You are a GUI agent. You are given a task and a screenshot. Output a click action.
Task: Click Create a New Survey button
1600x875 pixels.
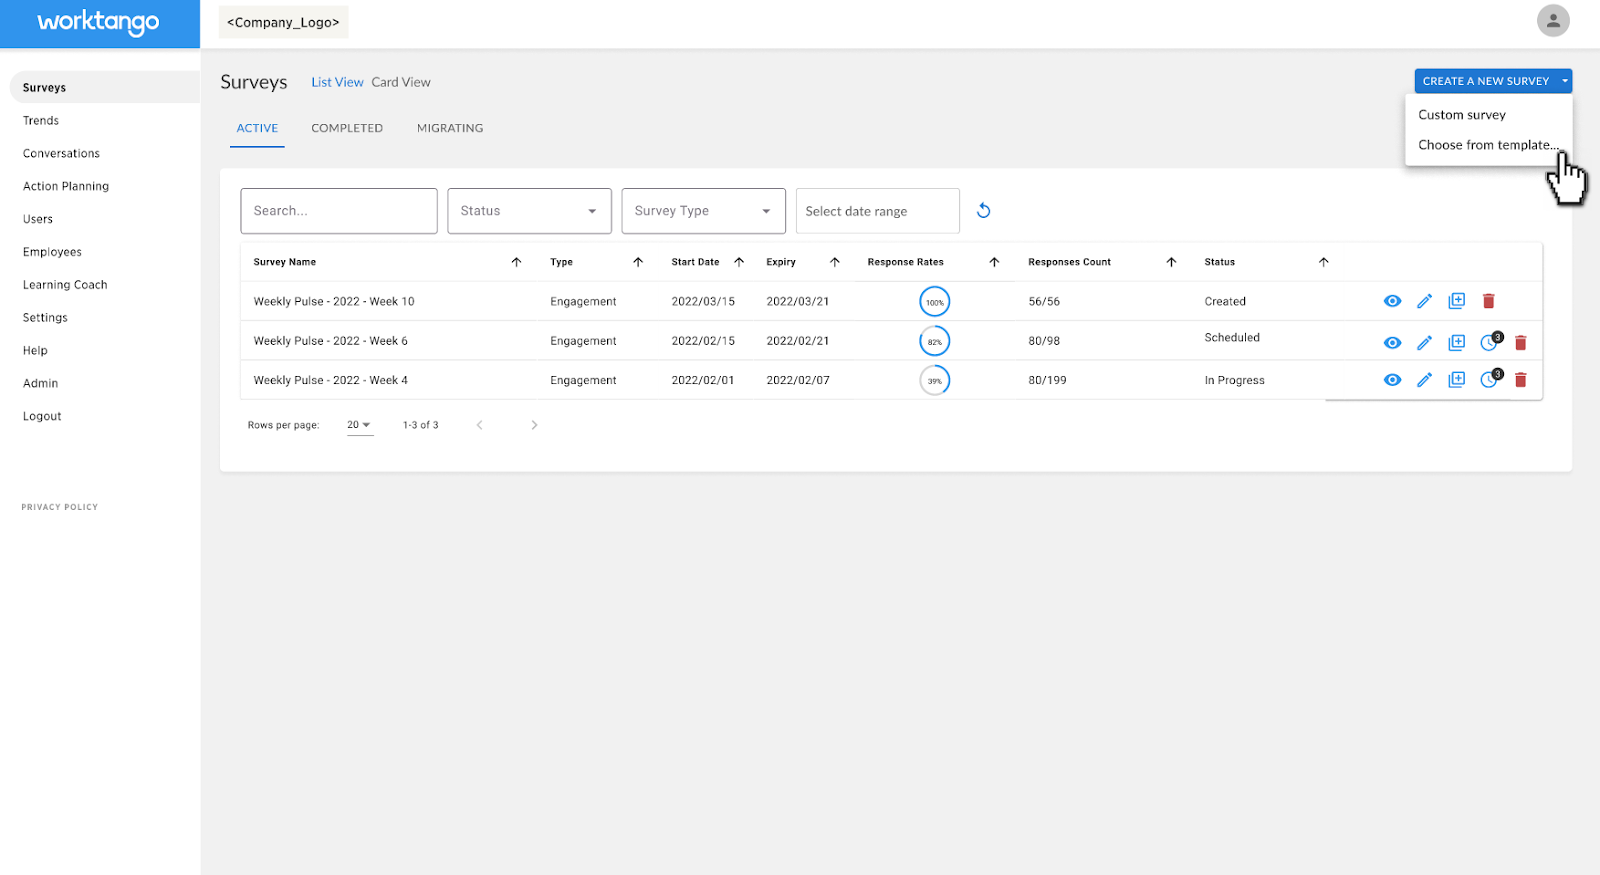pos(1485,81)
